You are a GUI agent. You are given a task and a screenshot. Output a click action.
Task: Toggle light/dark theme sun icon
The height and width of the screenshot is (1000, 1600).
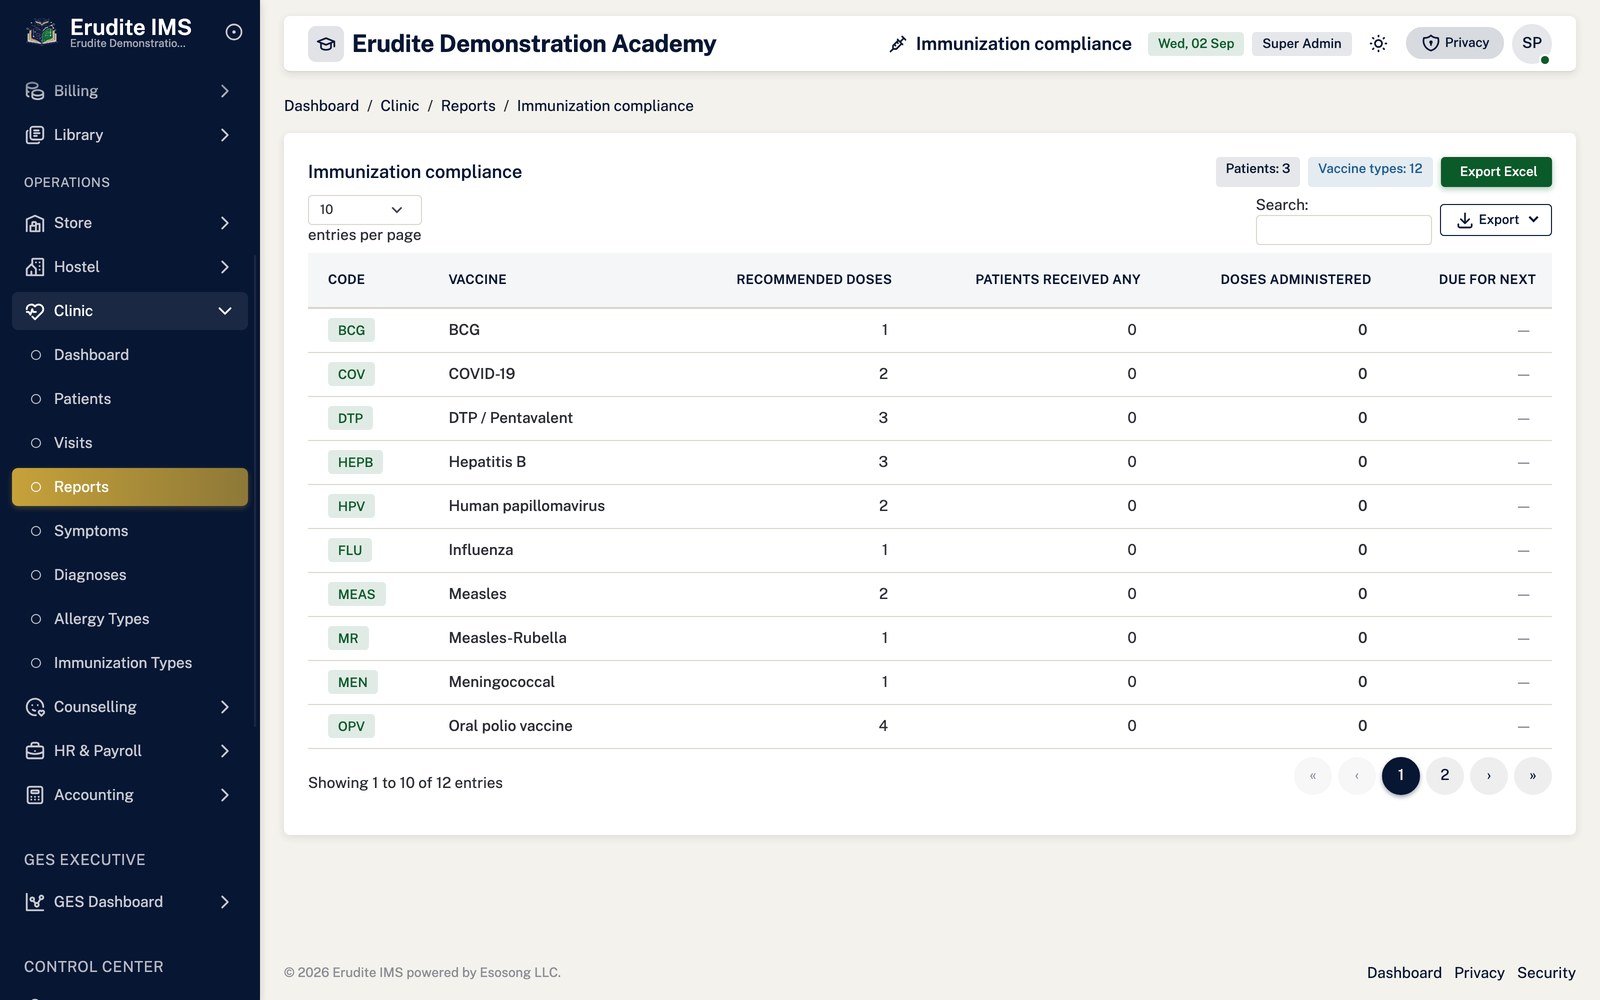click(x=1378, y=43)
